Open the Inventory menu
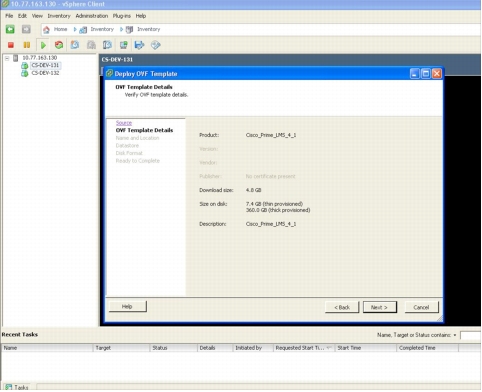This screenshot has height=392, width=482. coord(59,16)
